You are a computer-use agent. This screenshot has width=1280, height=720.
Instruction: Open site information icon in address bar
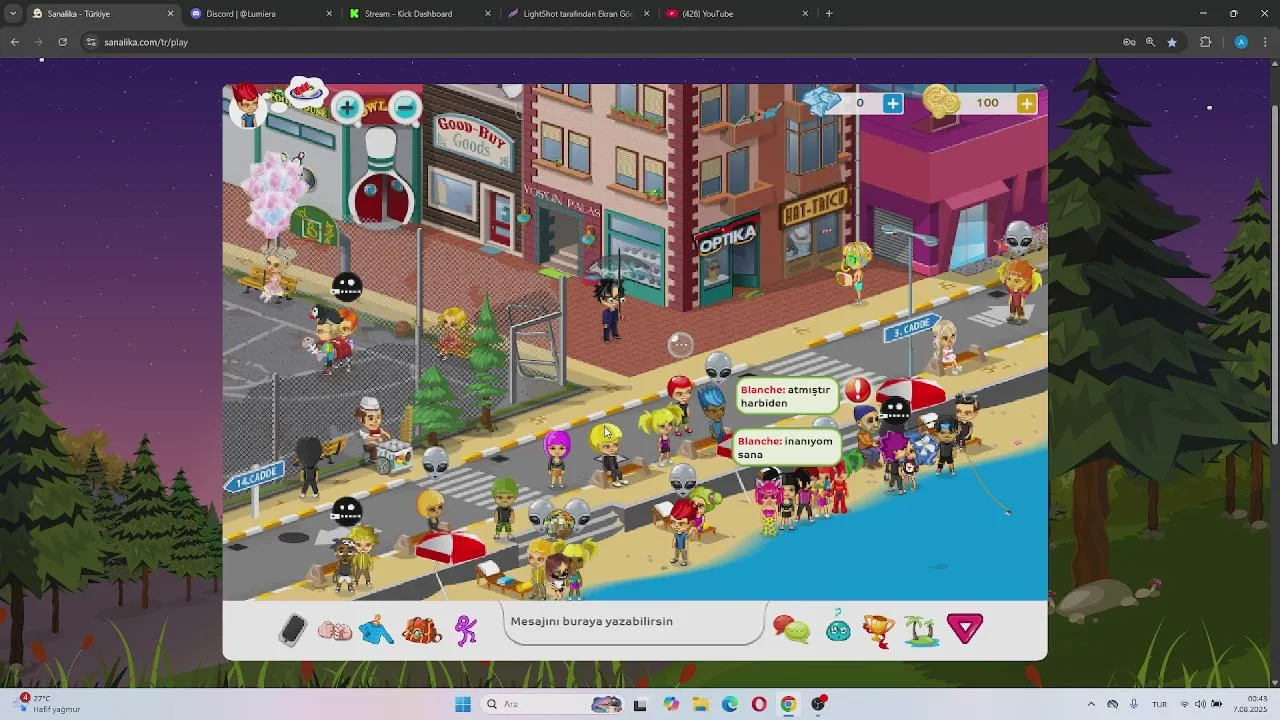(91, 42)
